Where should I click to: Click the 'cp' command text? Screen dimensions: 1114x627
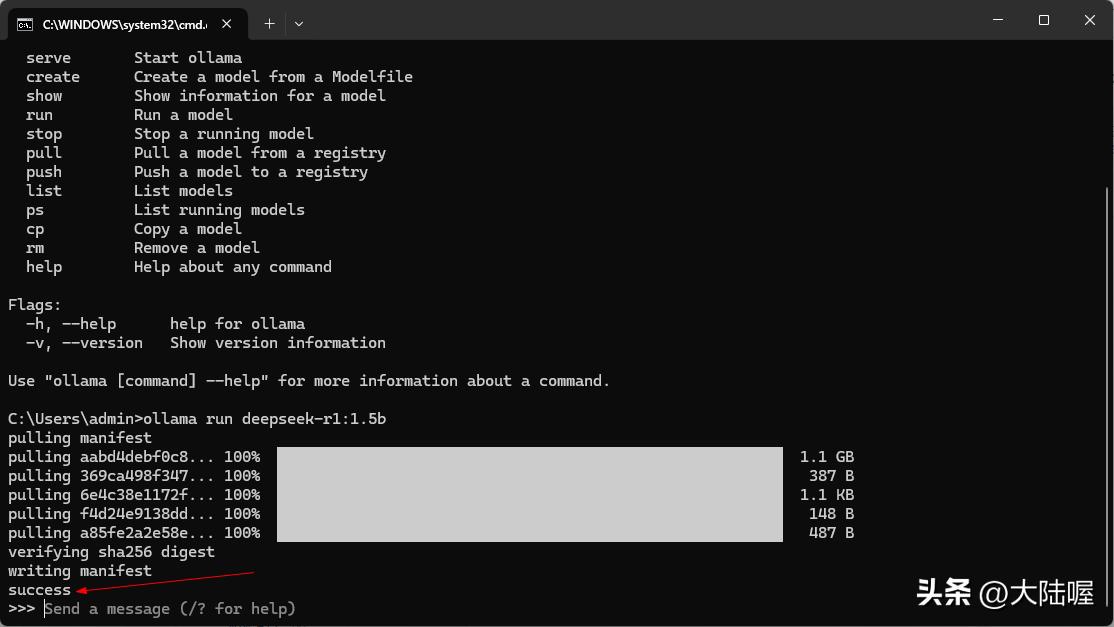tap(35, 230)
